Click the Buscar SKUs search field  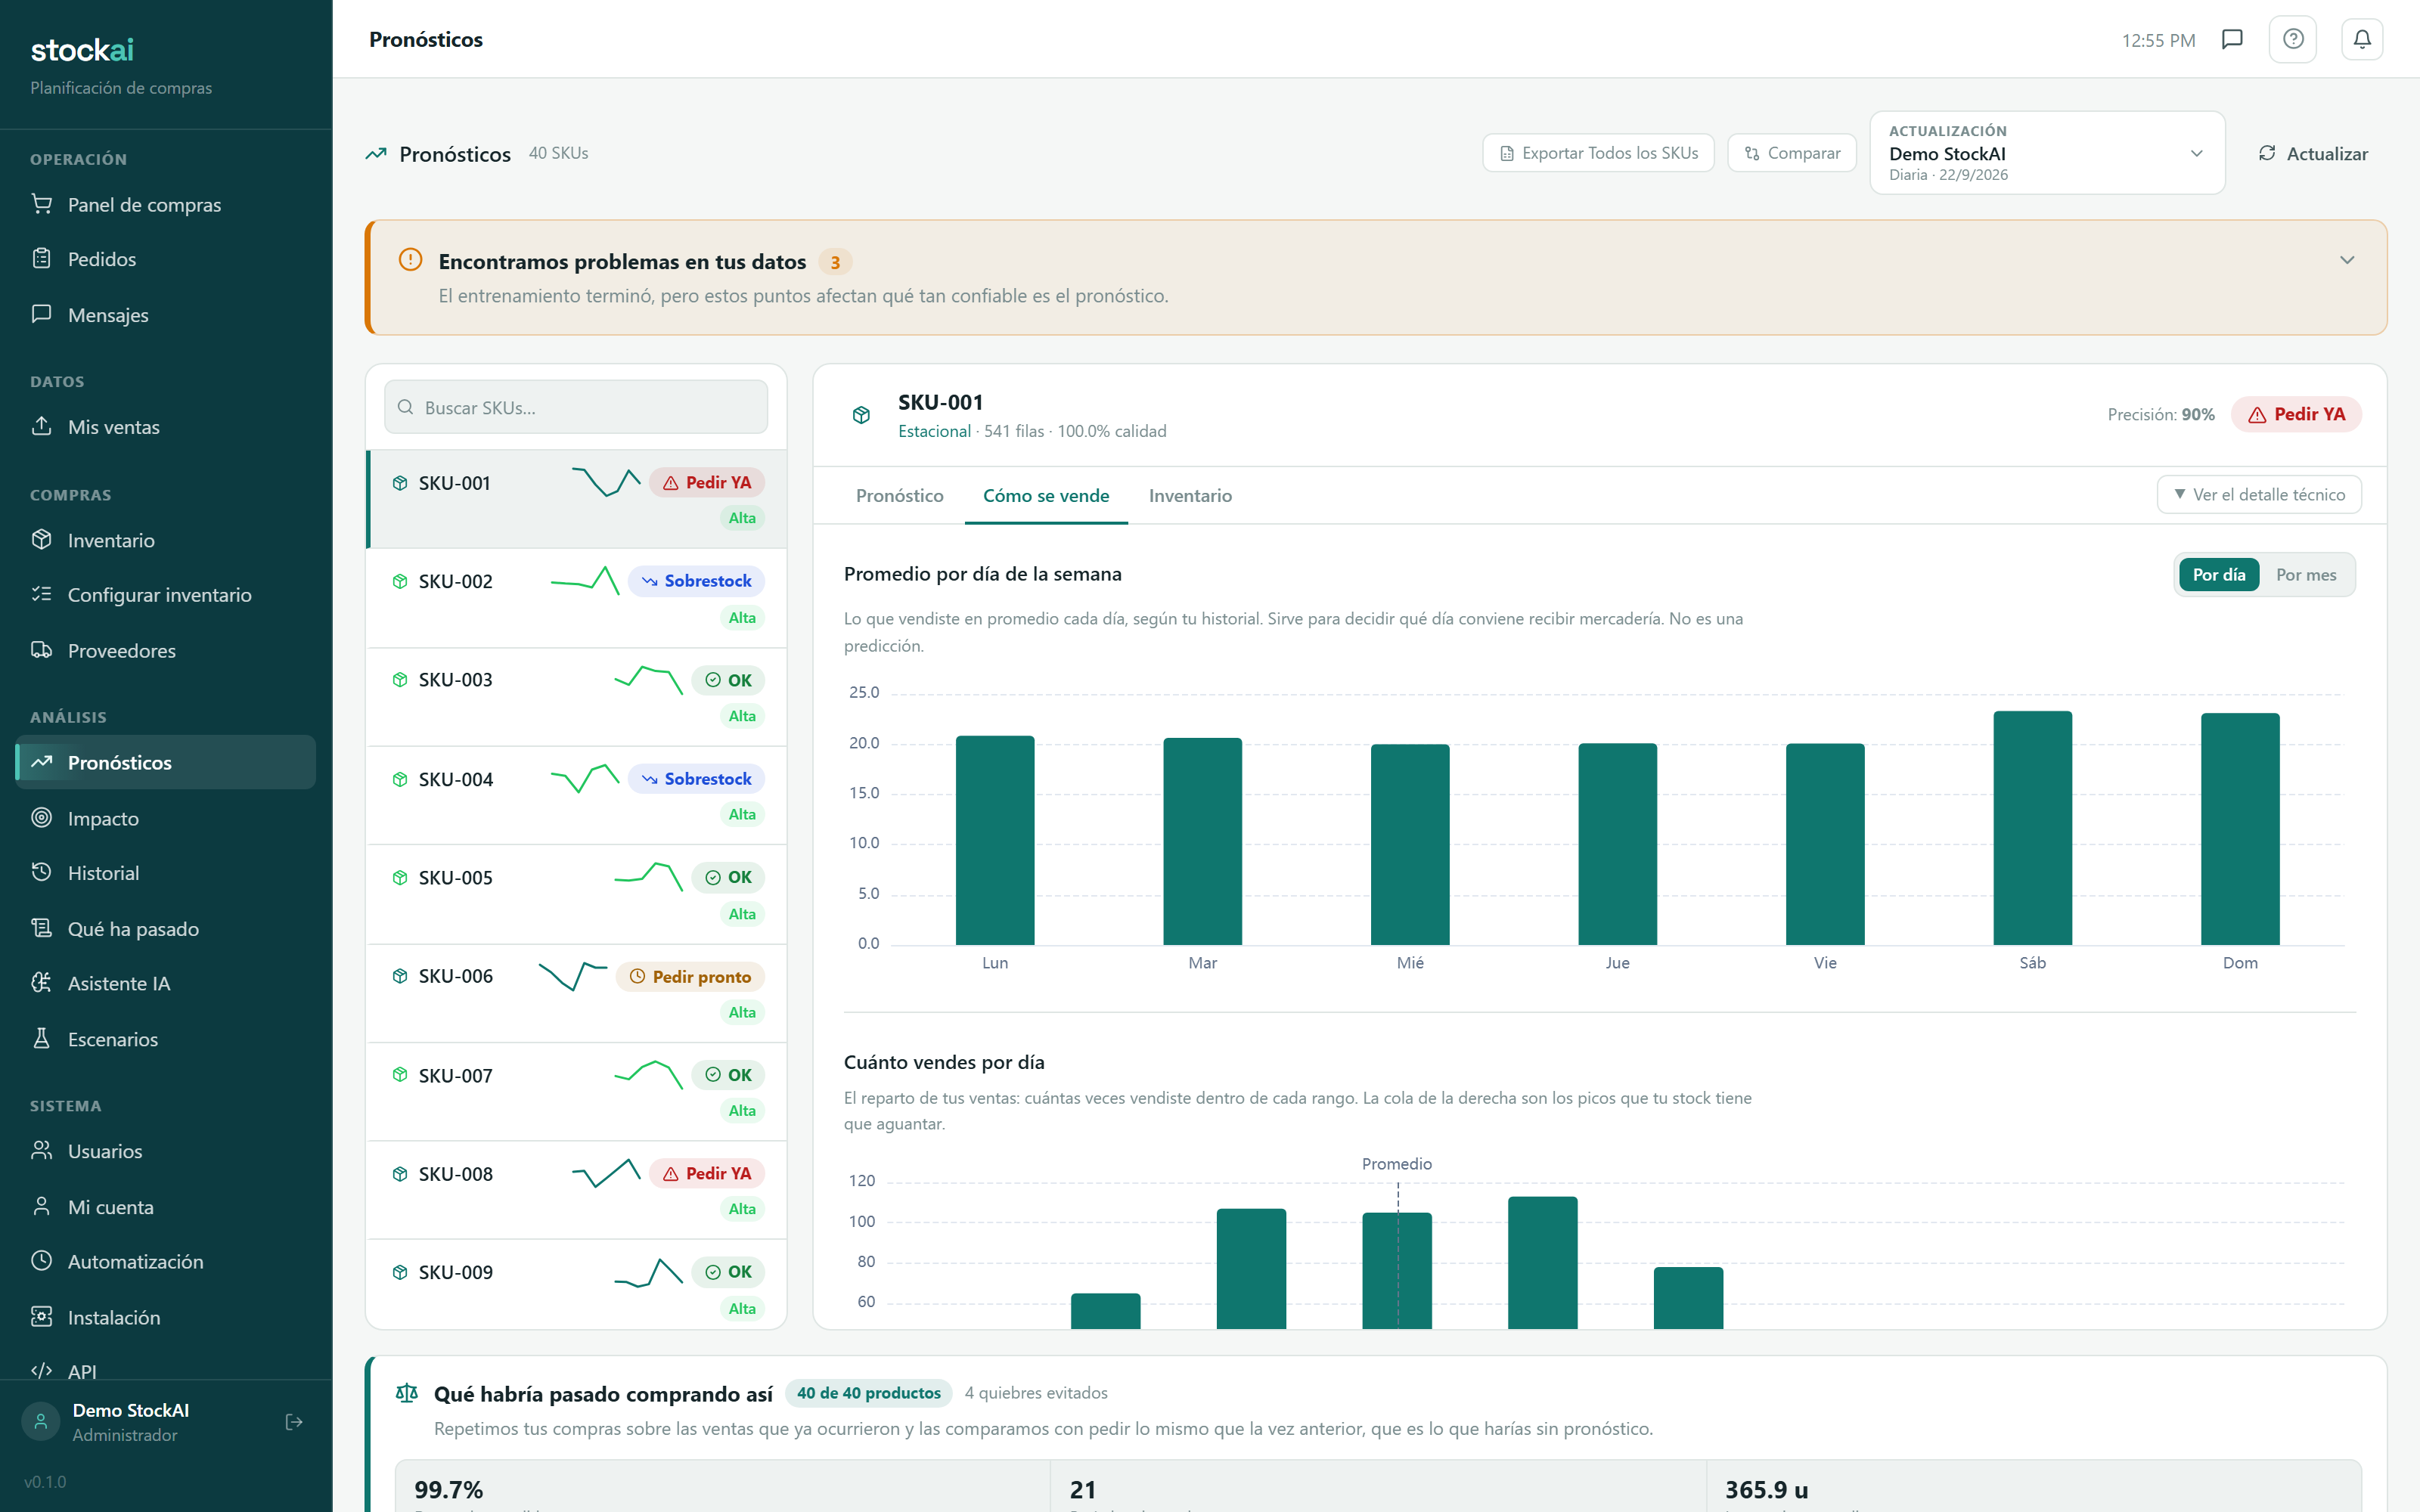[576, 407]
